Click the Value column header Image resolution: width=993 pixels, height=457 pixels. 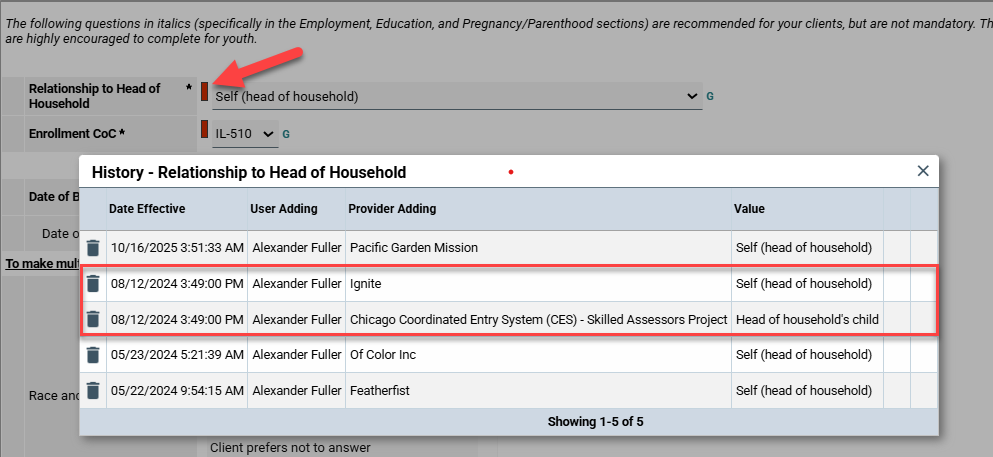(x=749, y=209)
